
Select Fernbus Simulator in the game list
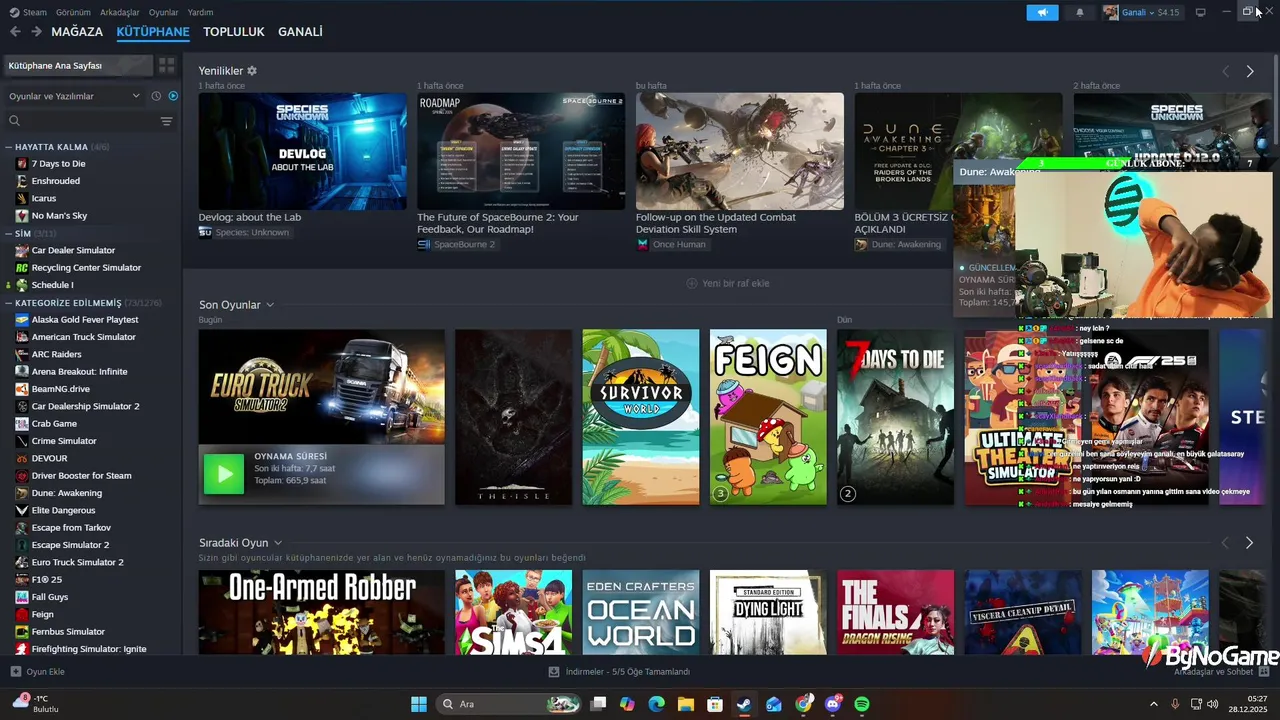[x=68, y=632]
